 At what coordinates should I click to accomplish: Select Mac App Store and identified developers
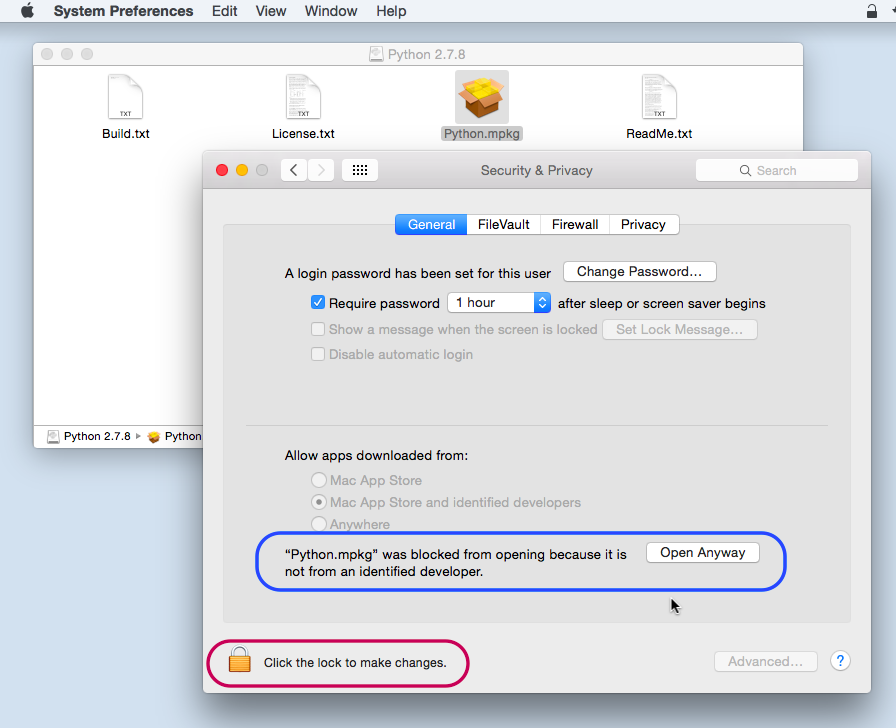319,502
